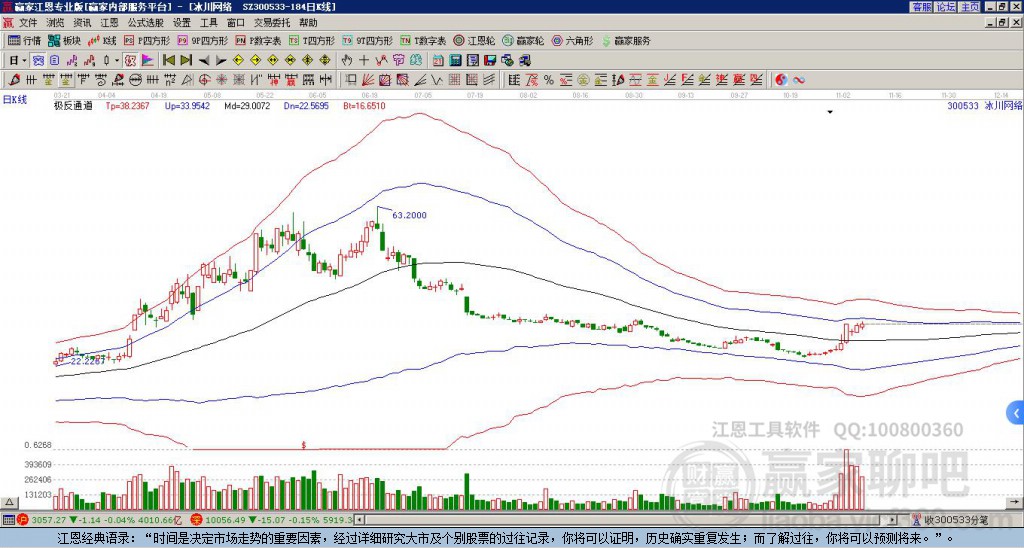Screen dimensions: 1024x548
Task: Open the 主页 homepage link
Action: click(969, 7)
